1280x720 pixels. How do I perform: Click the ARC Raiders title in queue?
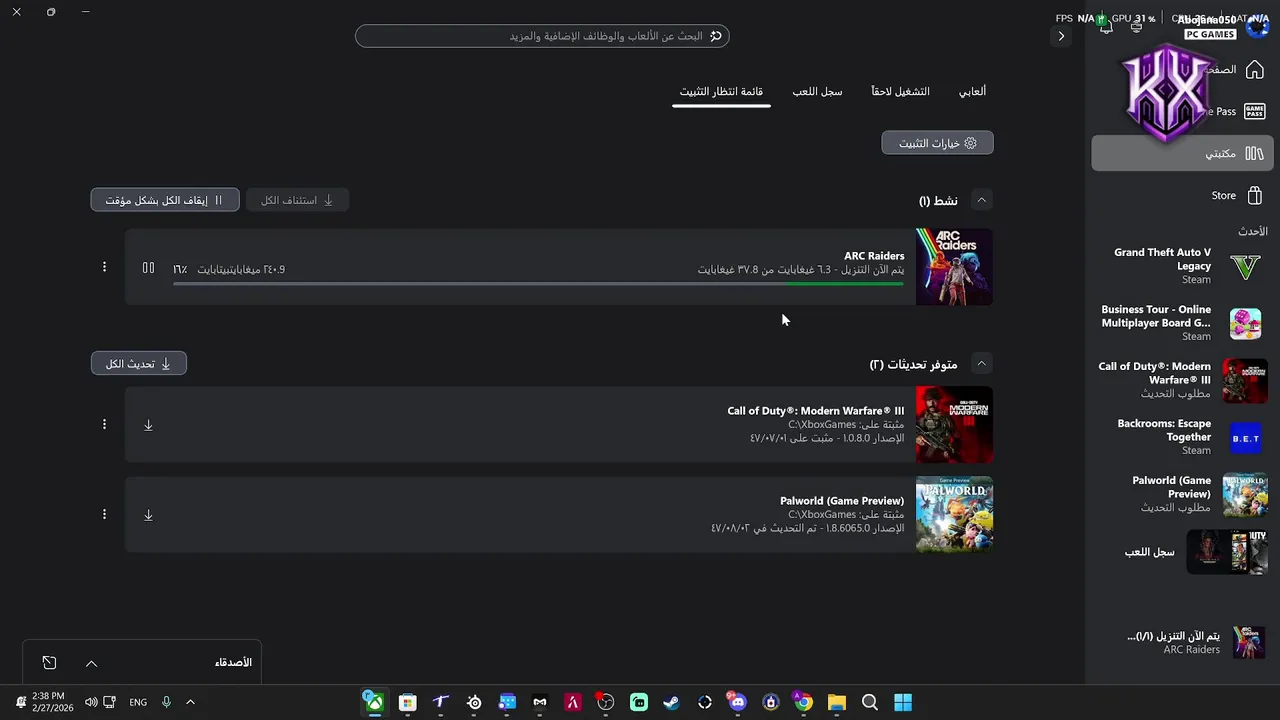click(874, 256)
